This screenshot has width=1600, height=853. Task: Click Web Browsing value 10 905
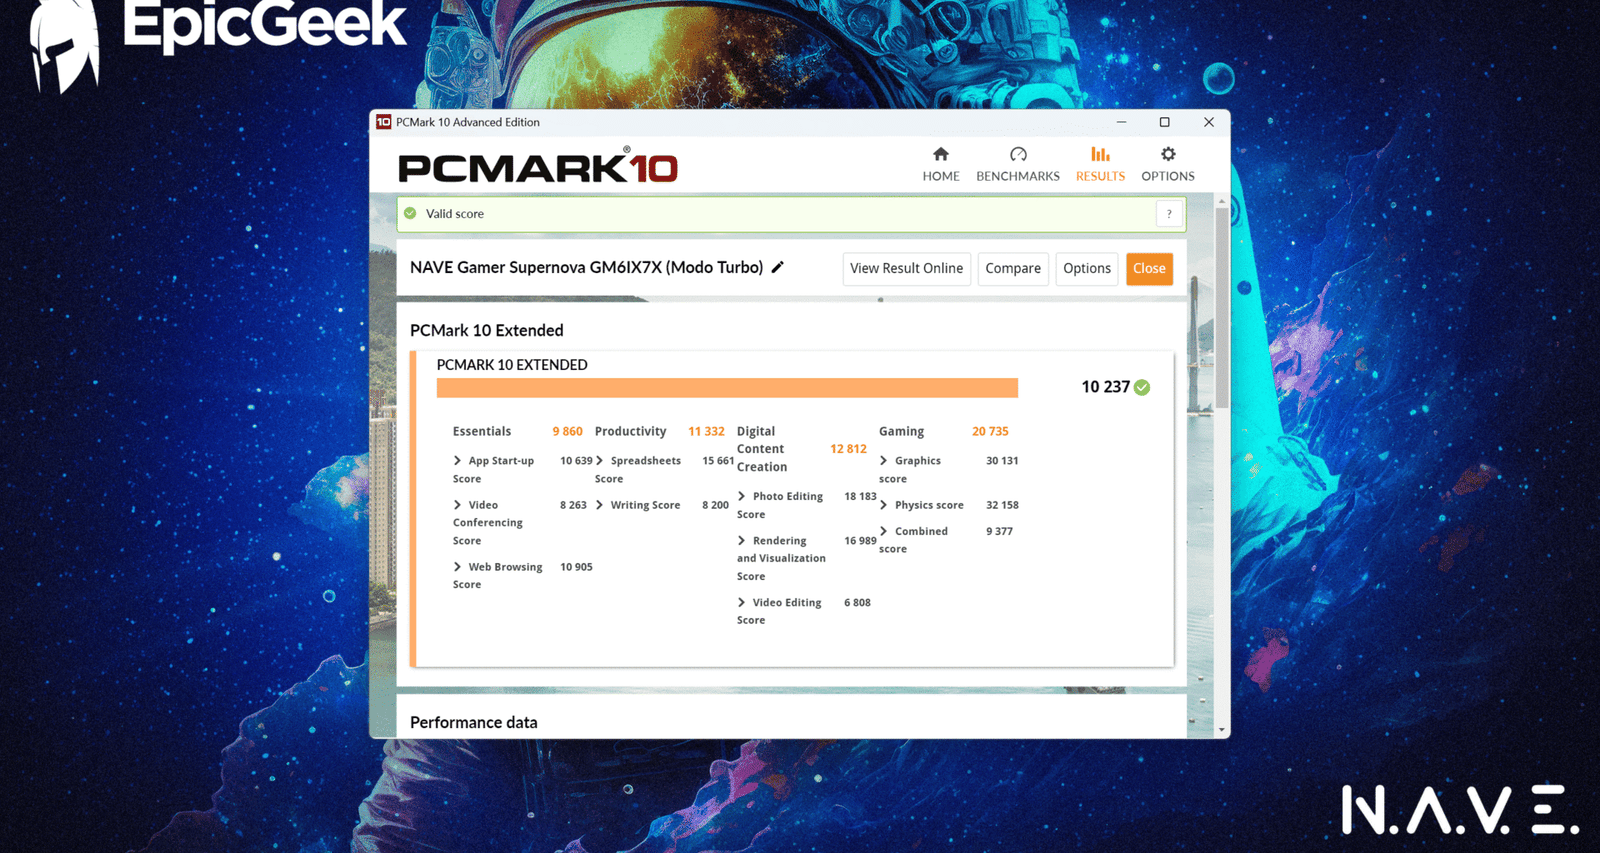tap(576, 567)
